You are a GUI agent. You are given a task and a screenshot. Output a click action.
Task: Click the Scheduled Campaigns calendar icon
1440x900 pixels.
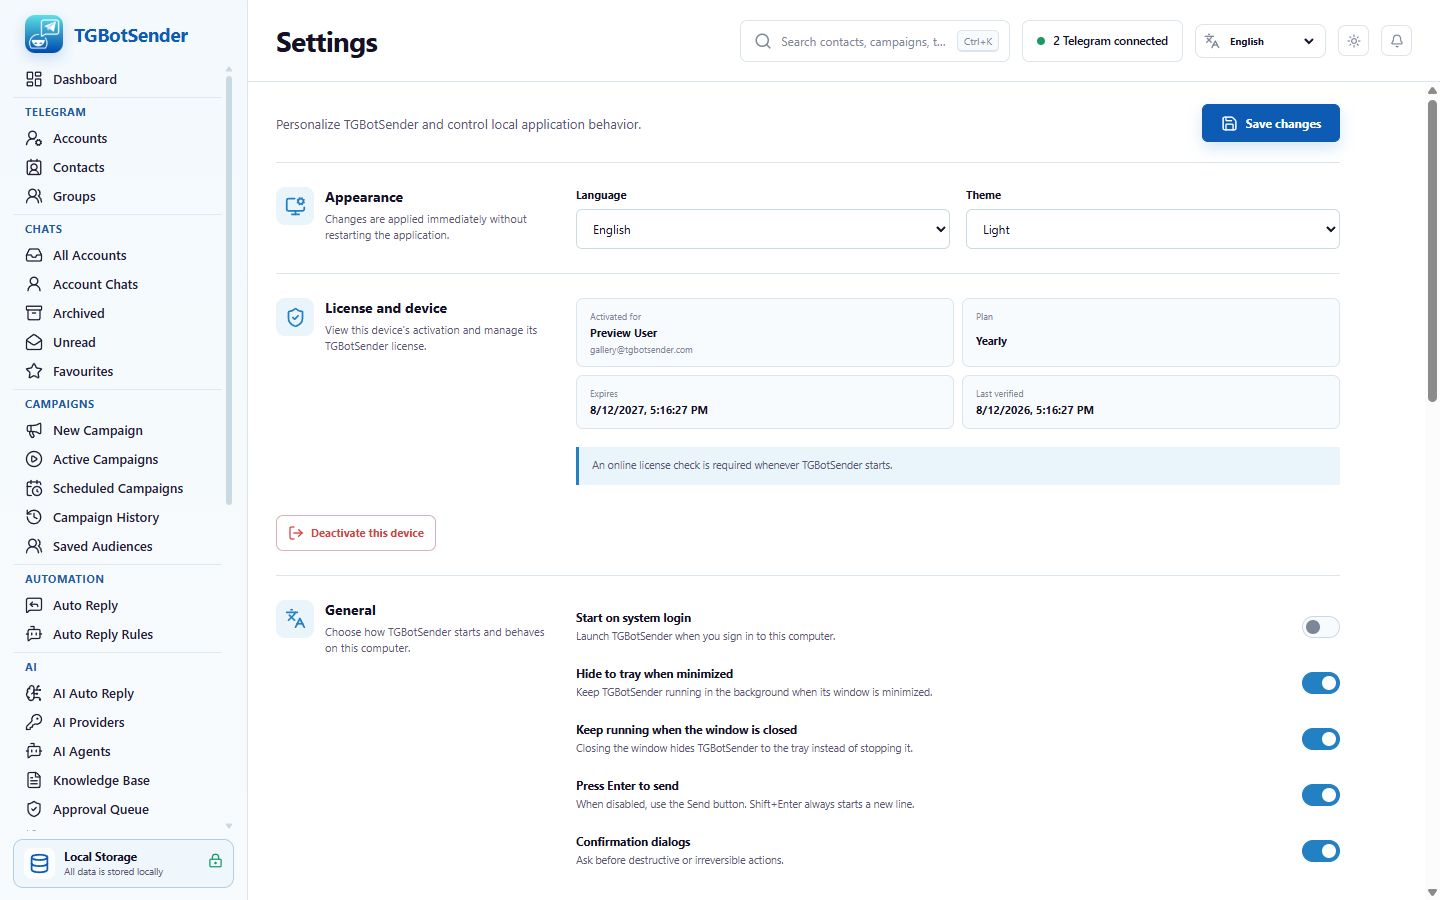click(34, 488)
